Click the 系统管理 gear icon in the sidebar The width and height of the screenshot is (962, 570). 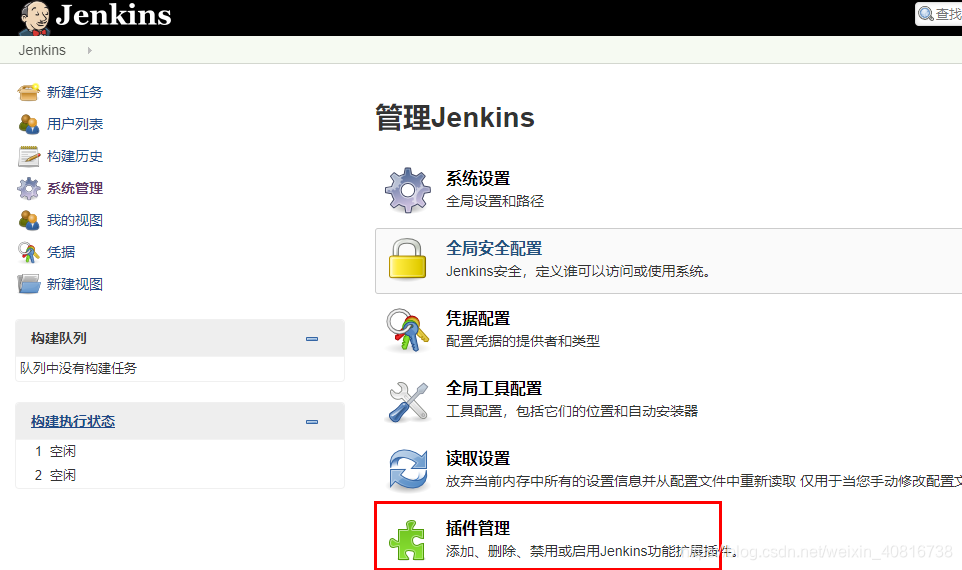pyautogui.click(x=28, y=188)
